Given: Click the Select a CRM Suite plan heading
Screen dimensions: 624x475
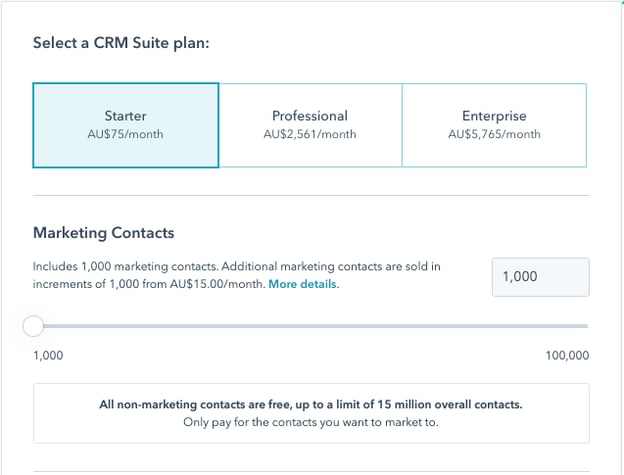Looking at the screenshot, I should [120, 43].
